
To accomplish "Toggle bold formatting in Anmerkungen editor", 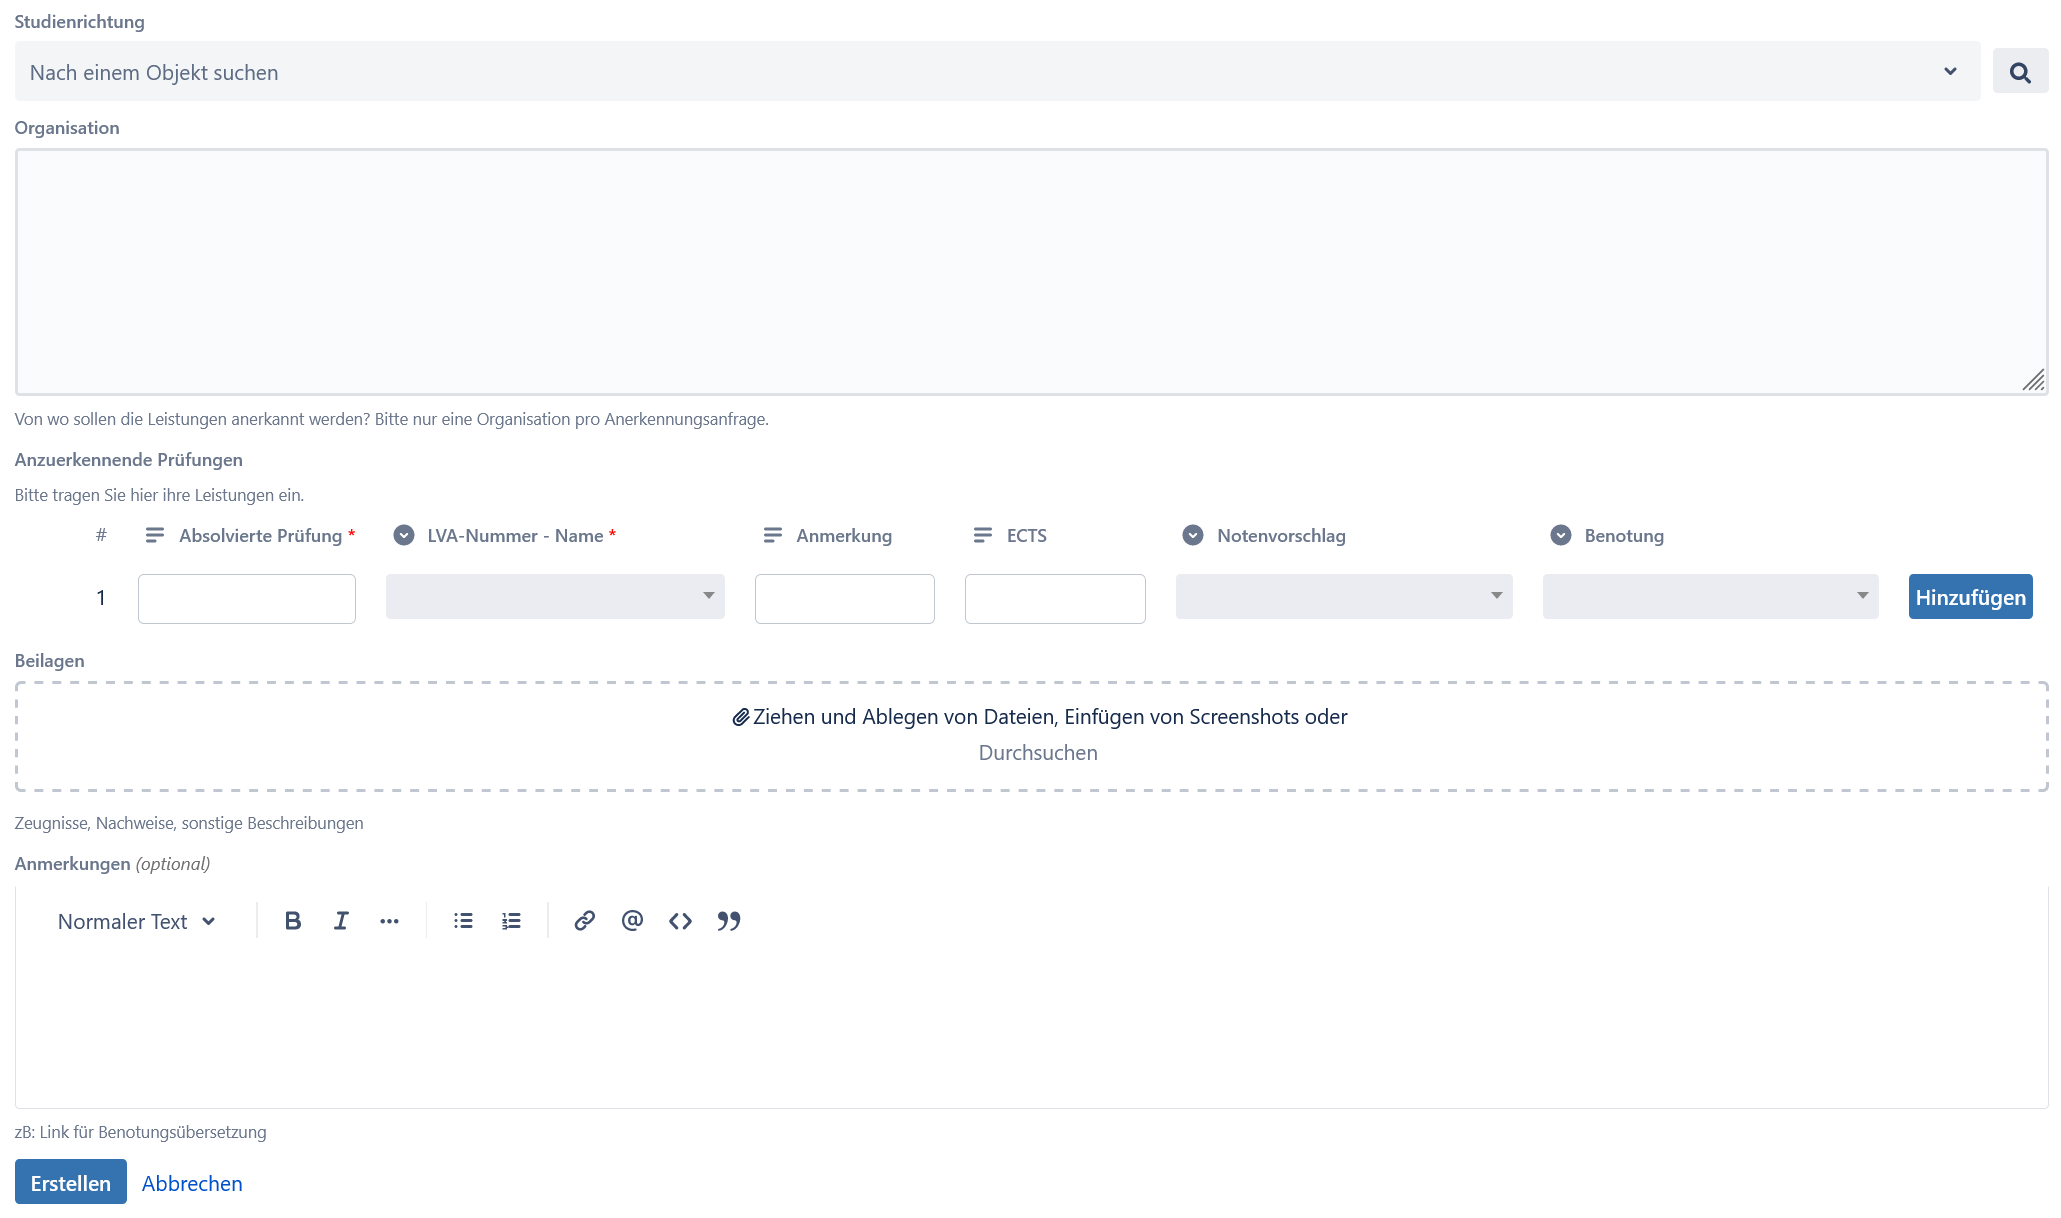I will click(x=292, y=921).
